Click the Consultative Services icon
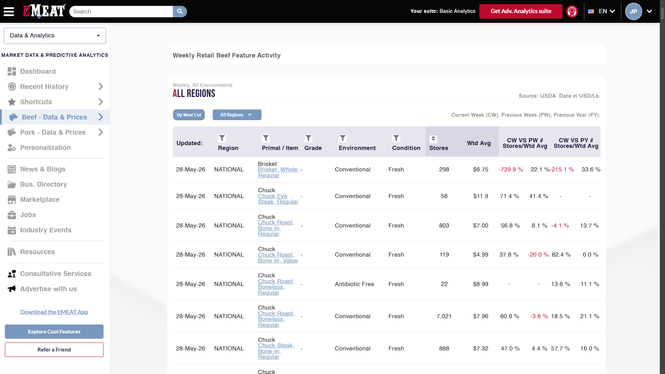Viewport: 665px width, 374px height. [x=12, y=274]
